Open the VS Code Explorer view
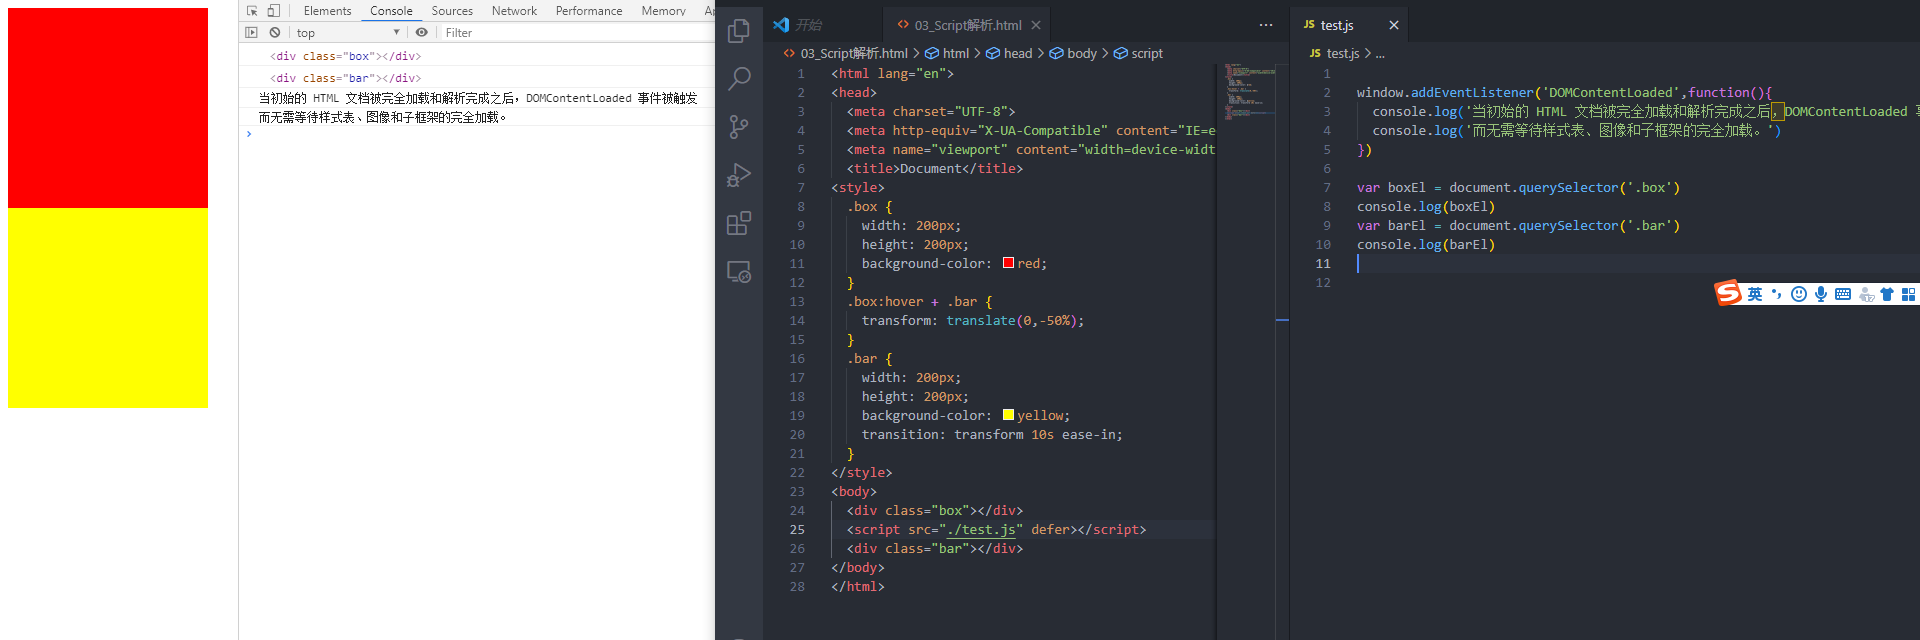 (739, 31)
